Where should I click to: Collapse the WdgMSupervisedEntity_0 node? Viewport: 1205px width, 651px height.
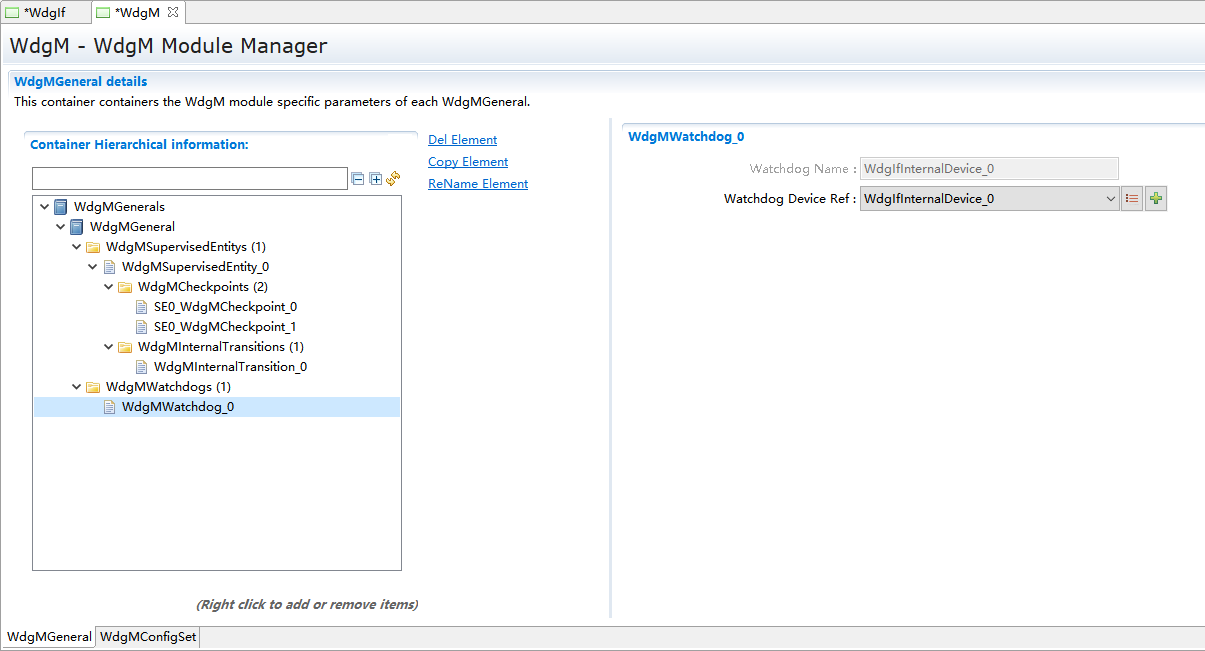(x=93, y=267)
